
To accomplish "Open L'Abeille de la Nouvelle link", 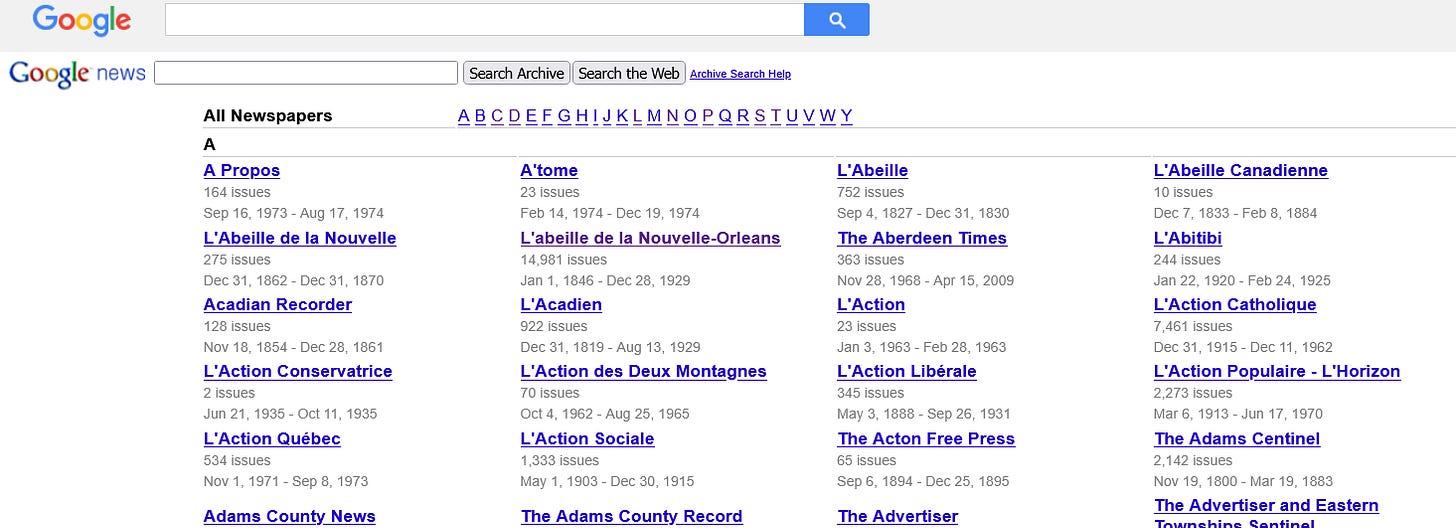I will coord(300,239).
